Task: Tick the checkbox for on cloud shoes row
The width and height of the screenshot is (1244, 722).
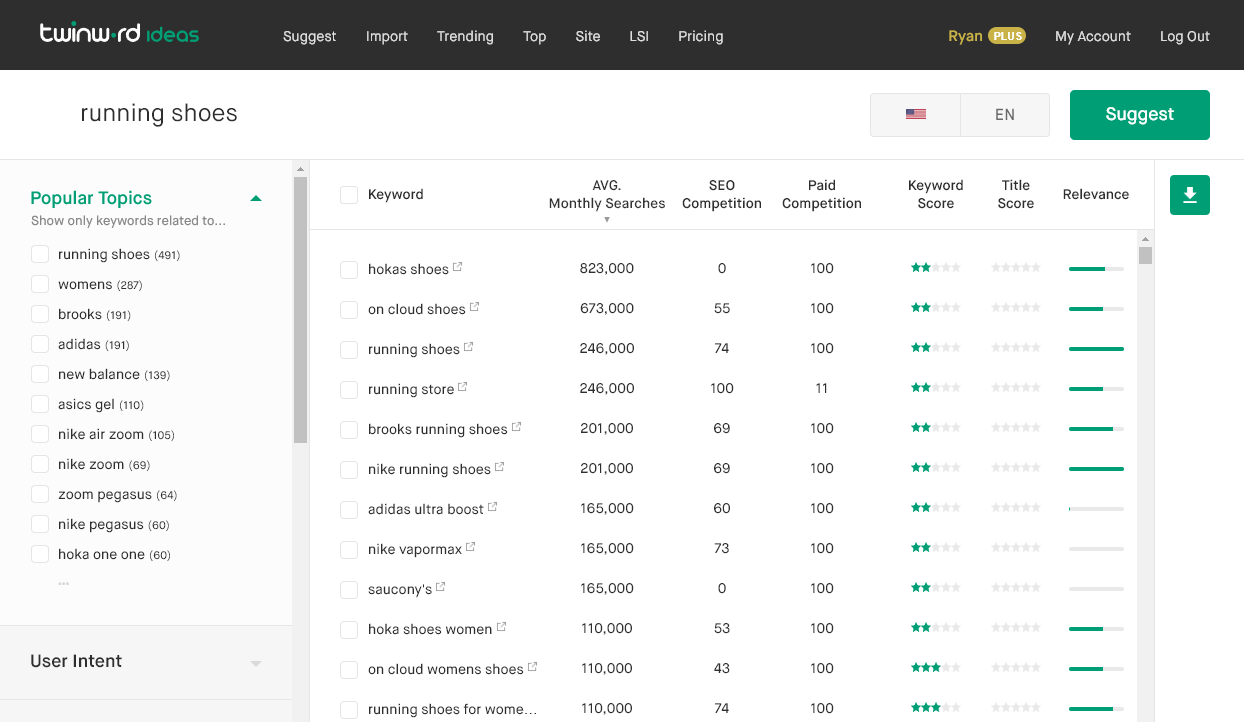Action: pos(349,310)
